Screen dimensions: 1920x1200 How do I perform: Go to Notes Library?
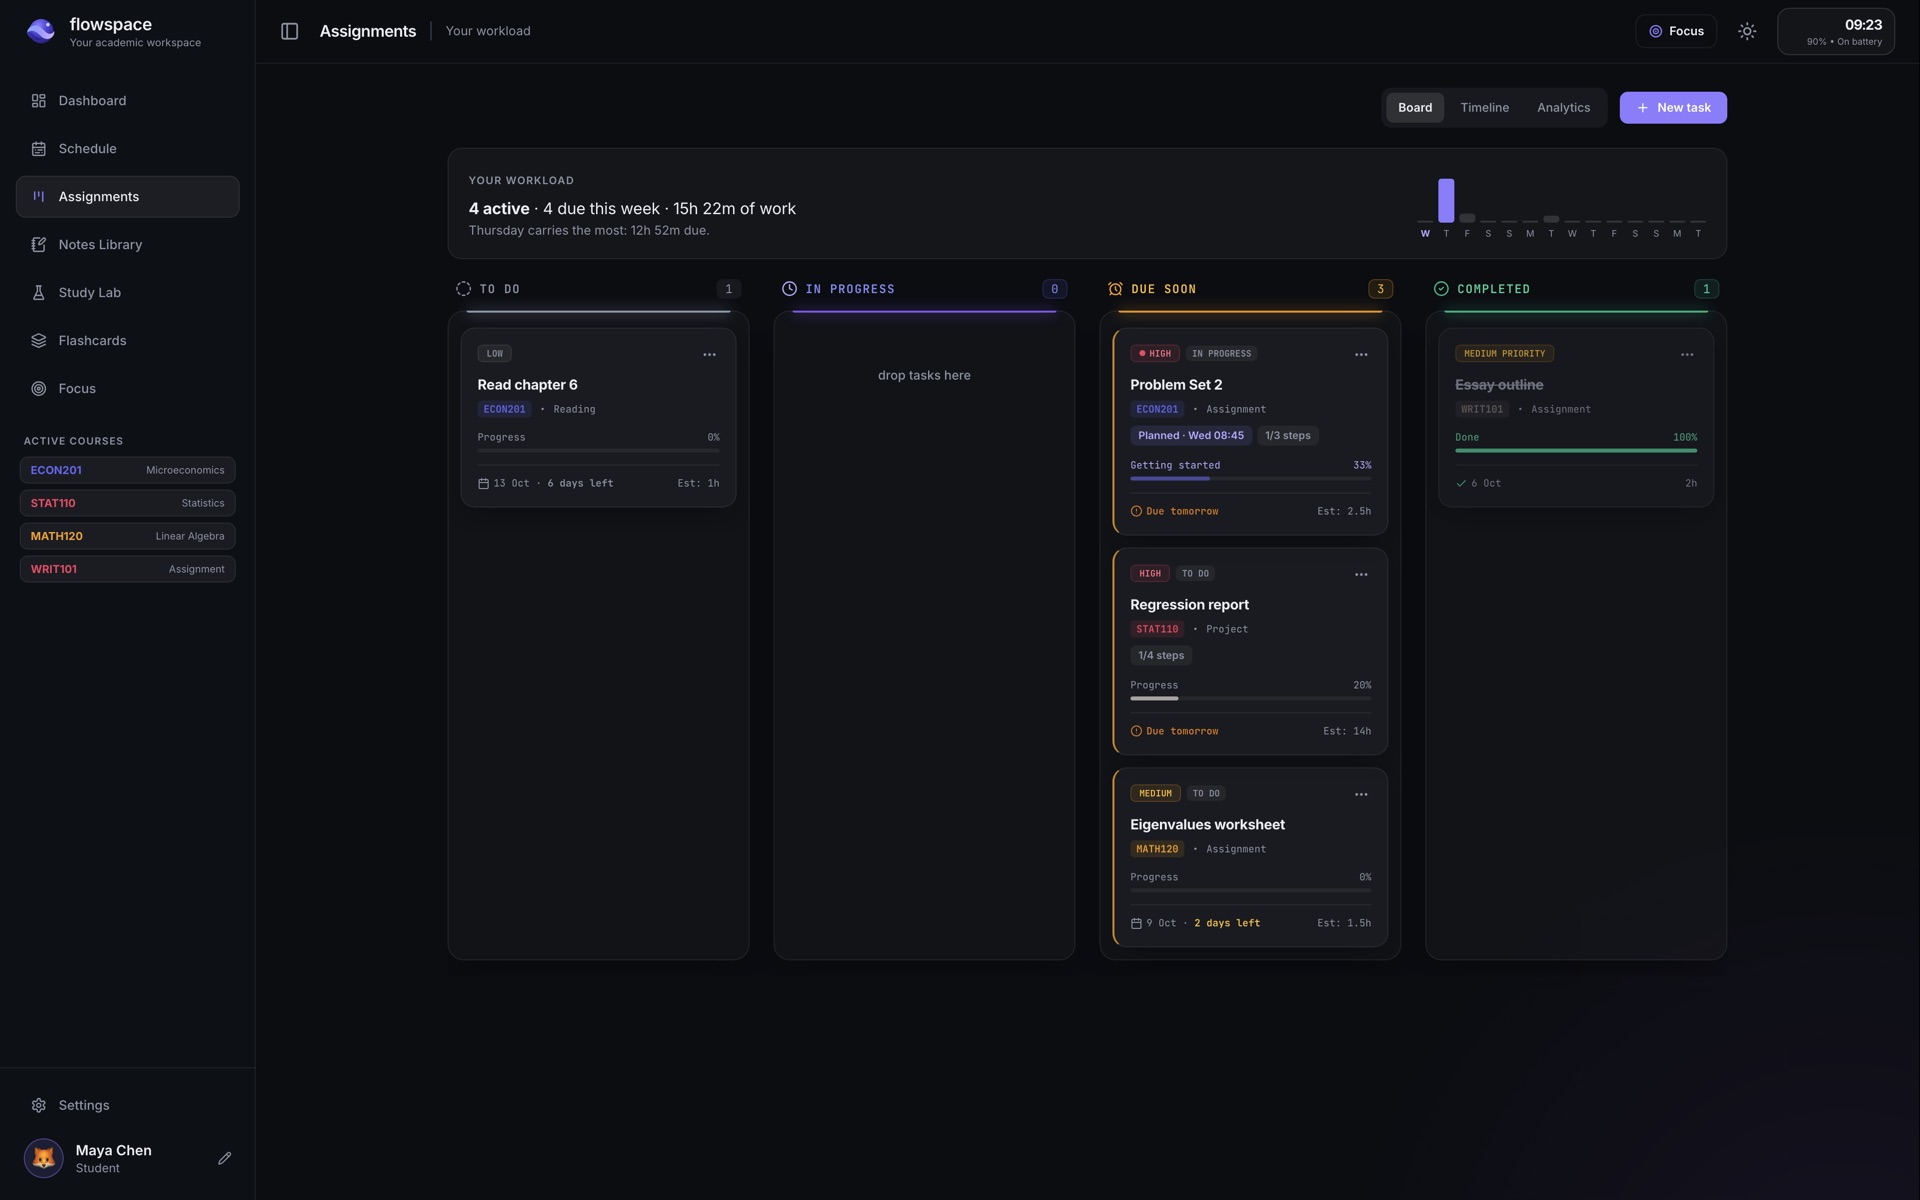(x=127, y=245)
